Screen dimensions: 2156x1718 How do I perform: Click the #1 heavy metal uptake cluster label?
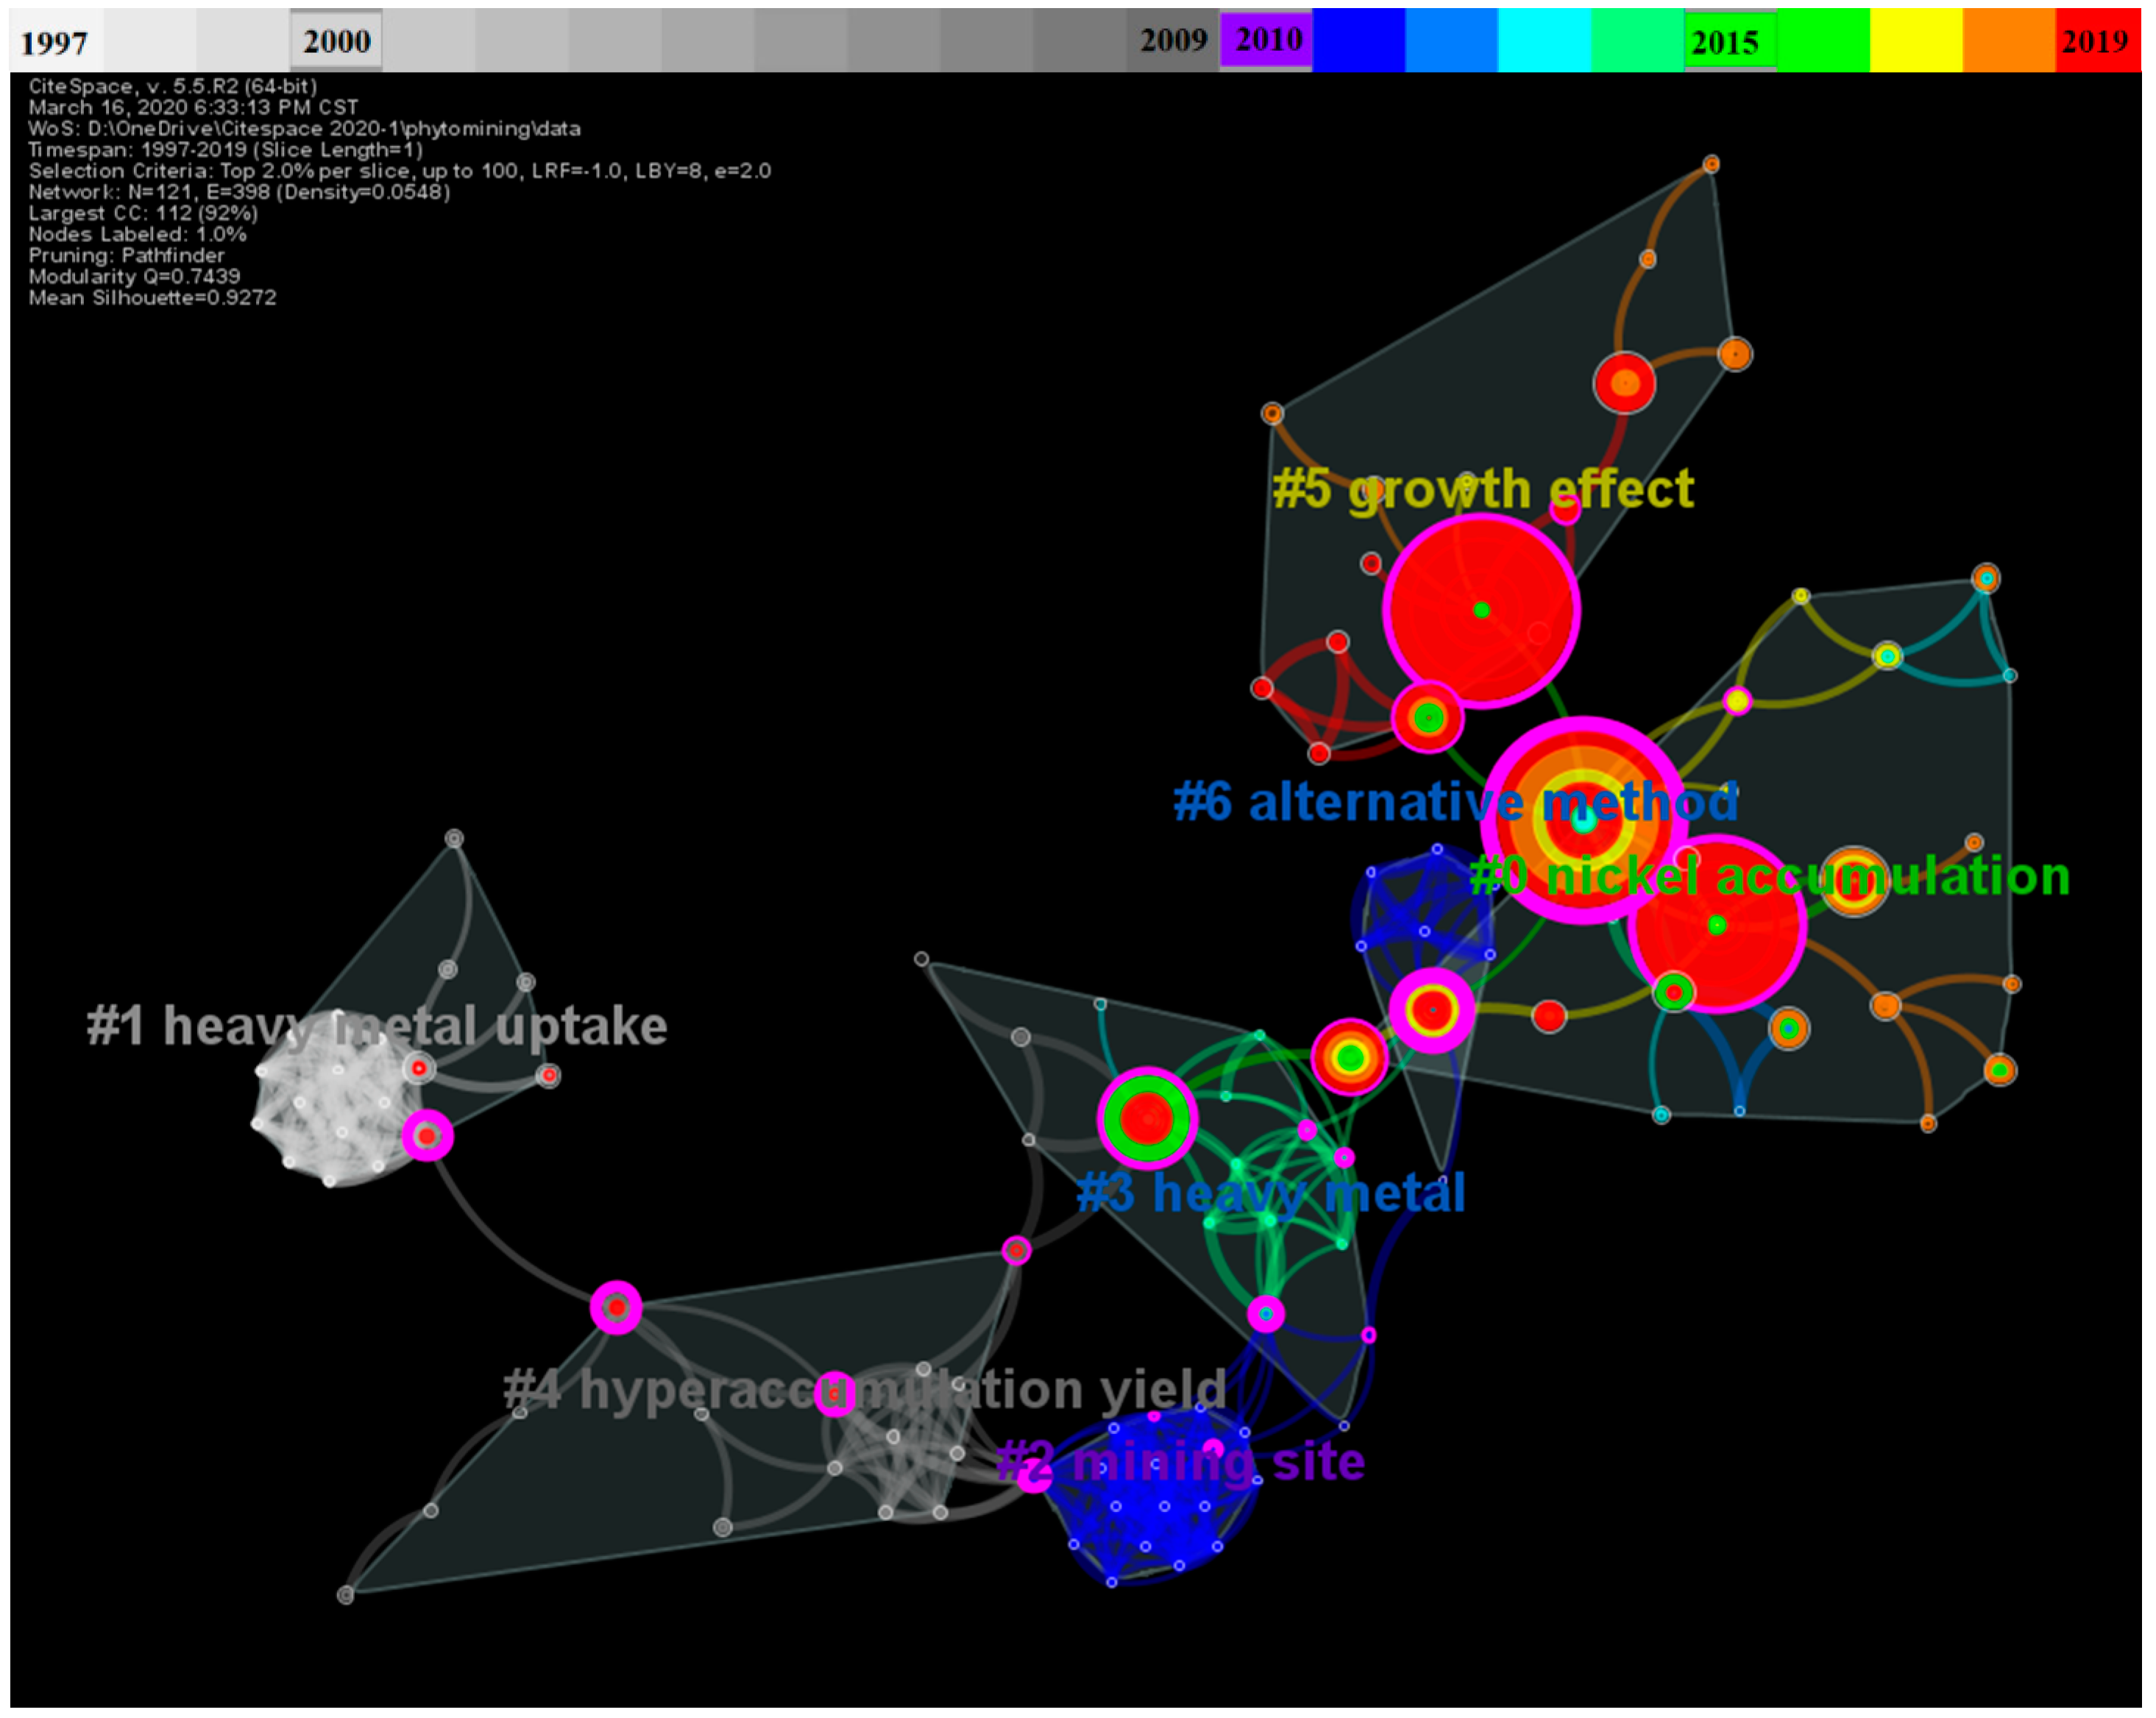click(x=376, y=1026)
